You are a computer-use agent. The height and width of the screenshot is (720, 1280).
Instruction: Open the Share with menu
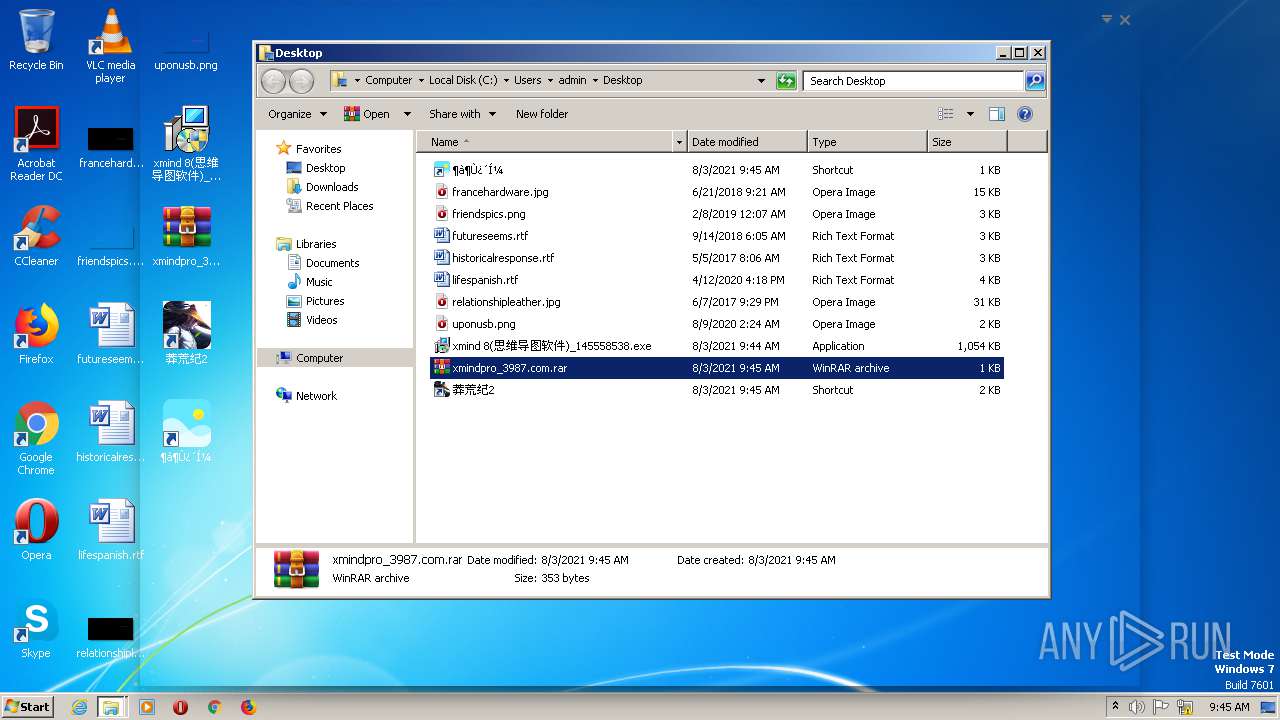click(462, 114)
